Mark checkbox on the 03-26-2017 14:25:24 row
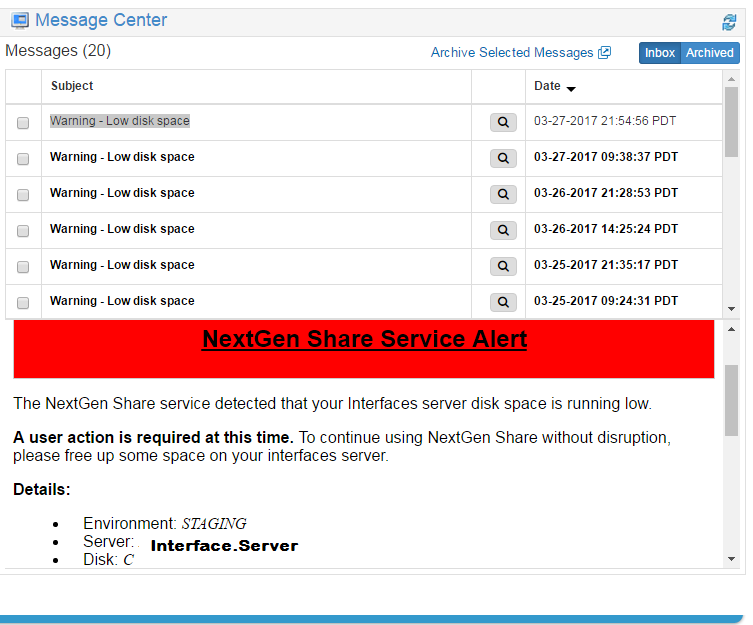The width and height of the screenshot is (753, 625). 23,231
